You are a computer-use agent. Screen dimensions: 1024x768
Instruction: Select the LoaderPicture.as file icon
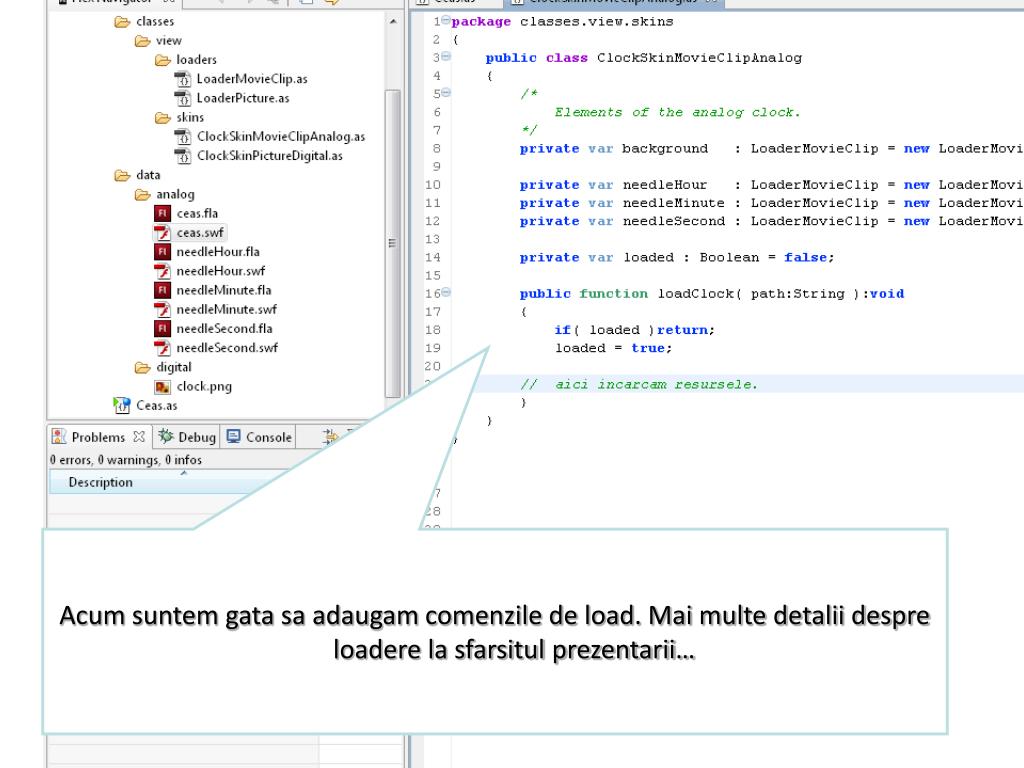(x=183, y=99)
